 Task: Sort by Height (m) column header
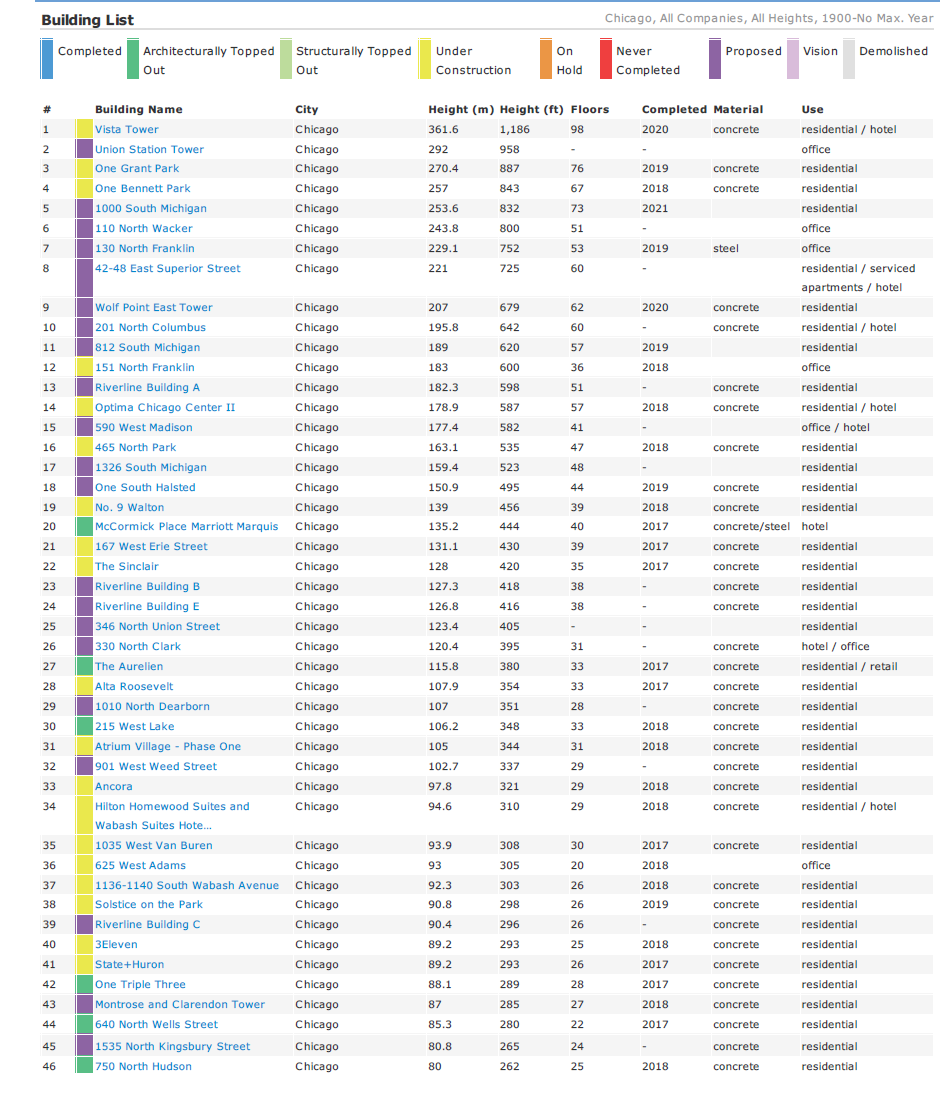pyautogui.click(x=461, y=110)
